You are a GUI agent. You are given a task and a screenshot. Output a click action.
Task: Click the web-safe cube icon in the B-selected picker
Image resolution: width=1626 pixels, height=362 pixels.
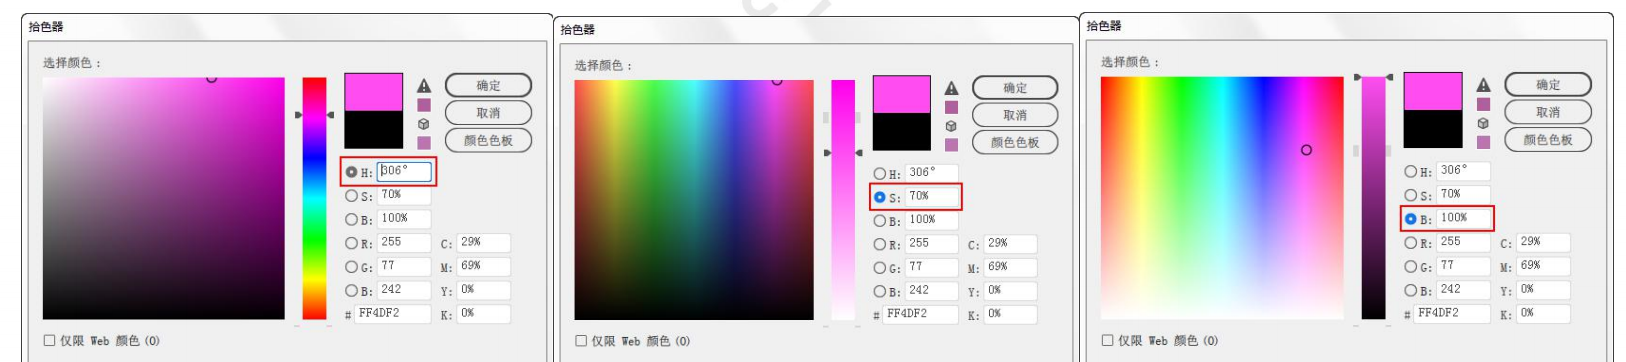click(x=1483, y=123)
